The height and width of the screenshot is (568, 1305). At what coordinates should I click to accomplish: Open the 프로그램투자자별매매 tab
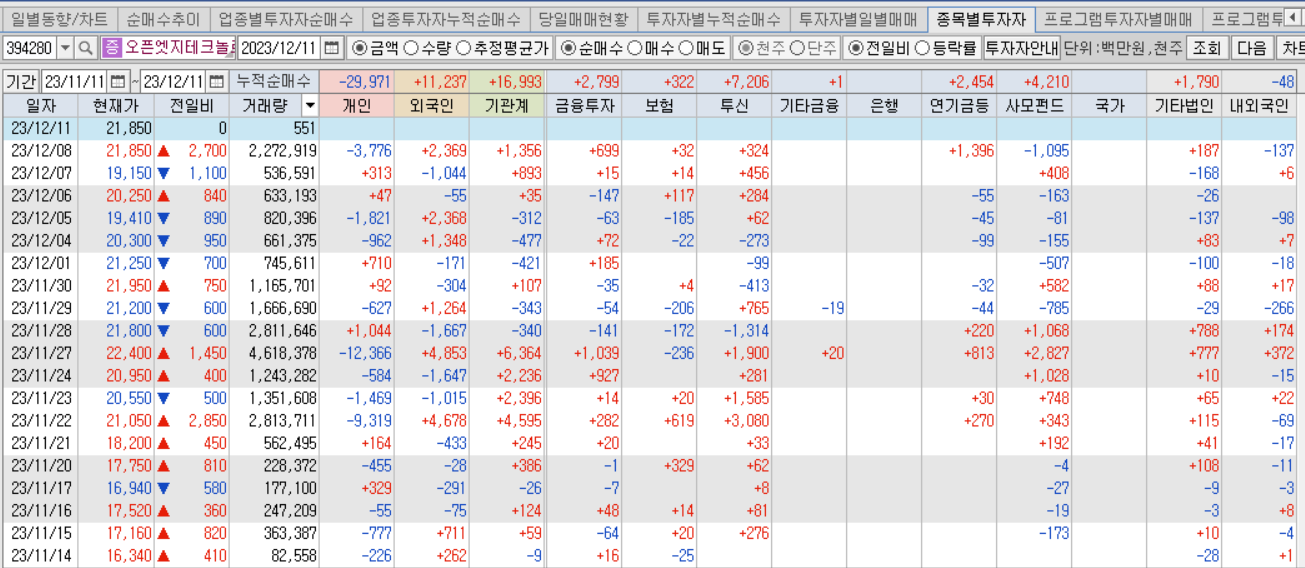click(x=1118, y=19)
